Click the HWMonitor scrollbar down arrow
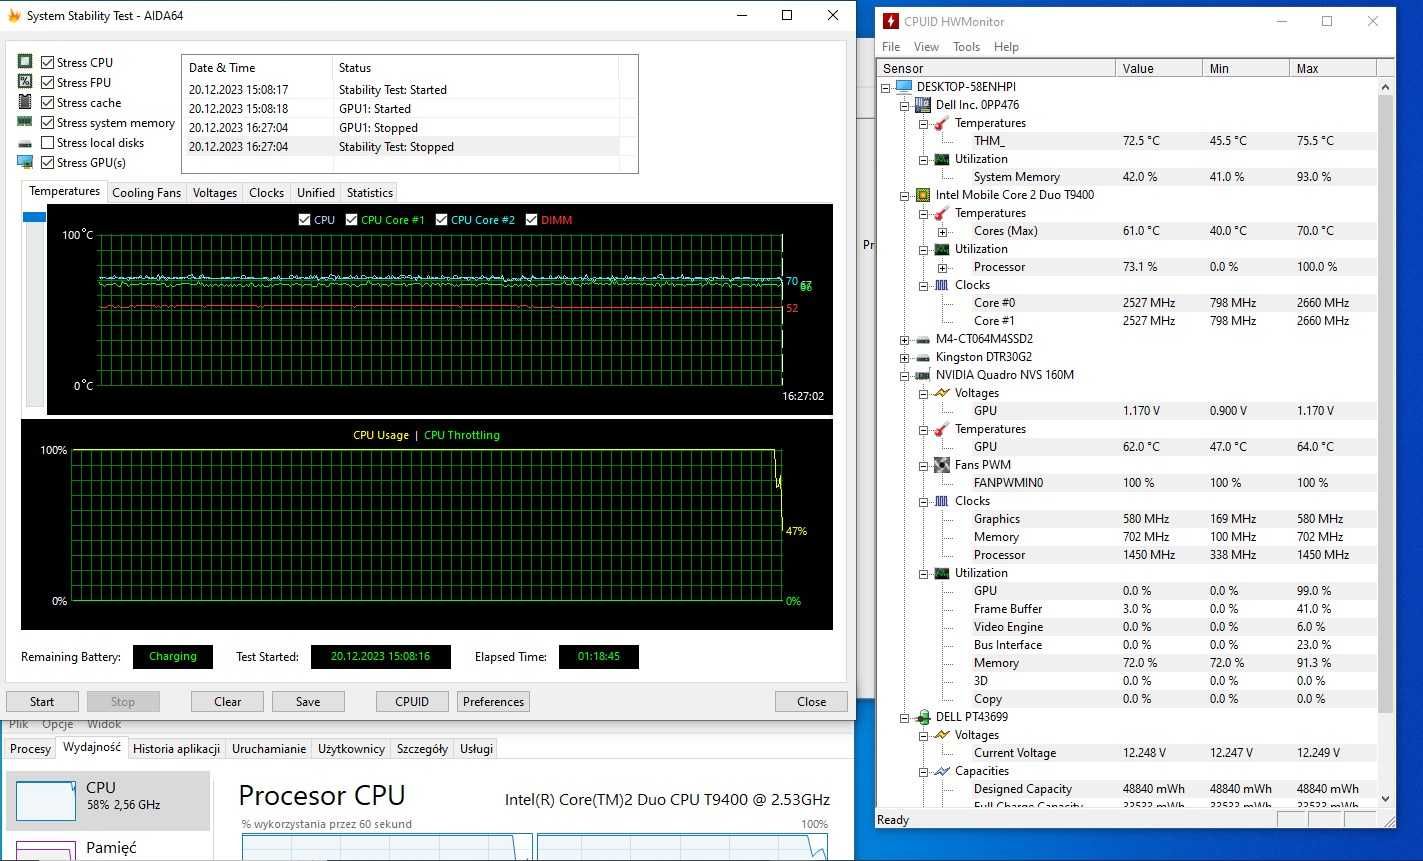Viewport: 1423px width, 861px height. 1385,798
